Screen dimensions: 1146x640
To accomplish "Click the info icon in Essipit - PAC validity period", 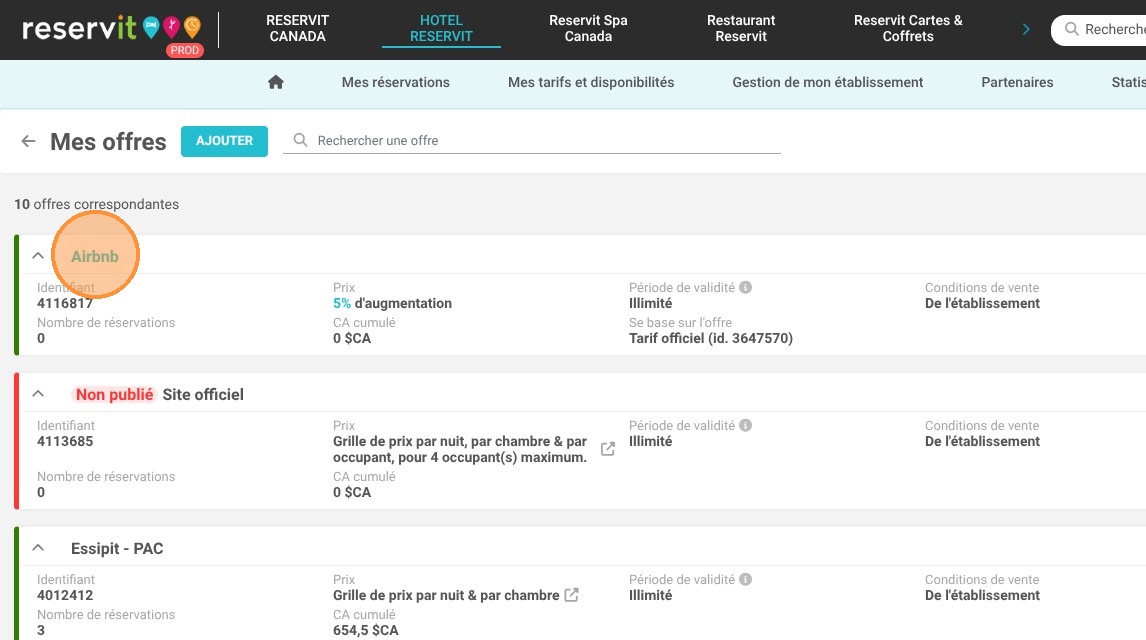I will coord(745,579).
